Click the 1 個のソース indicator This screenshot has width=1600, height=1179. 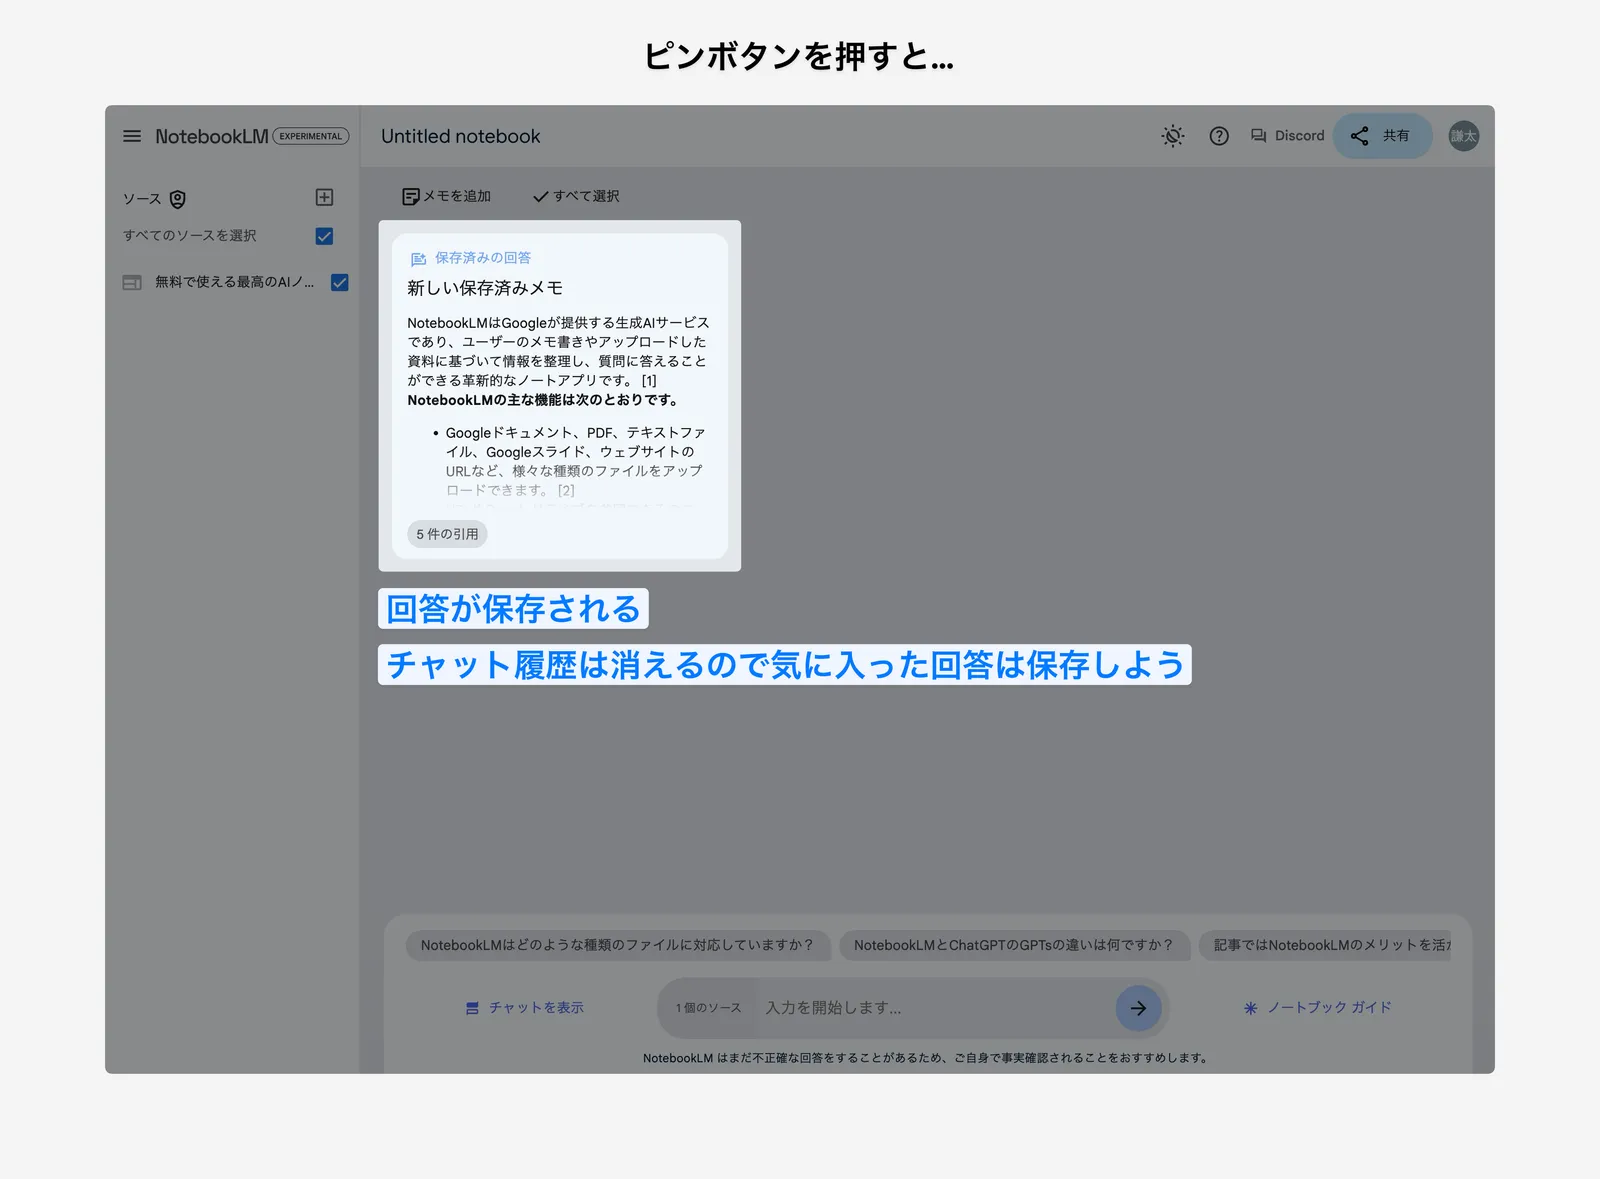(708, 1008)
